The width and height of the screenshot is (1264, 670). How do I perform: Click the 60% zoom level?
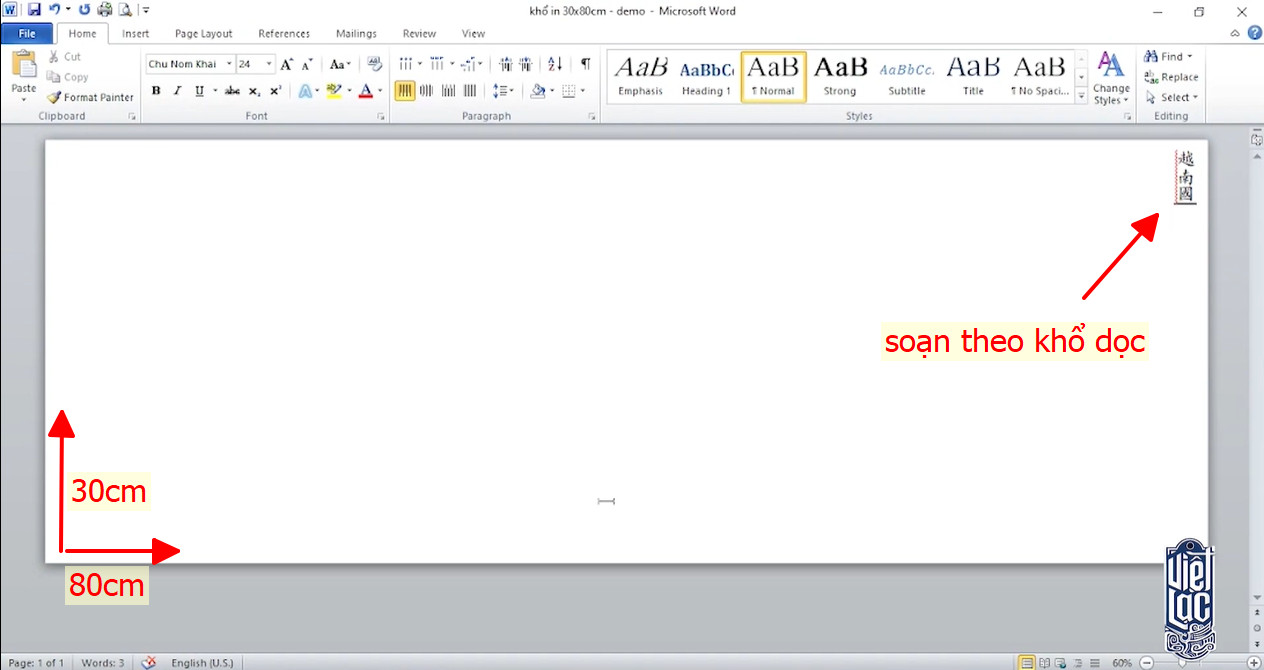(x=1122, y=662)
